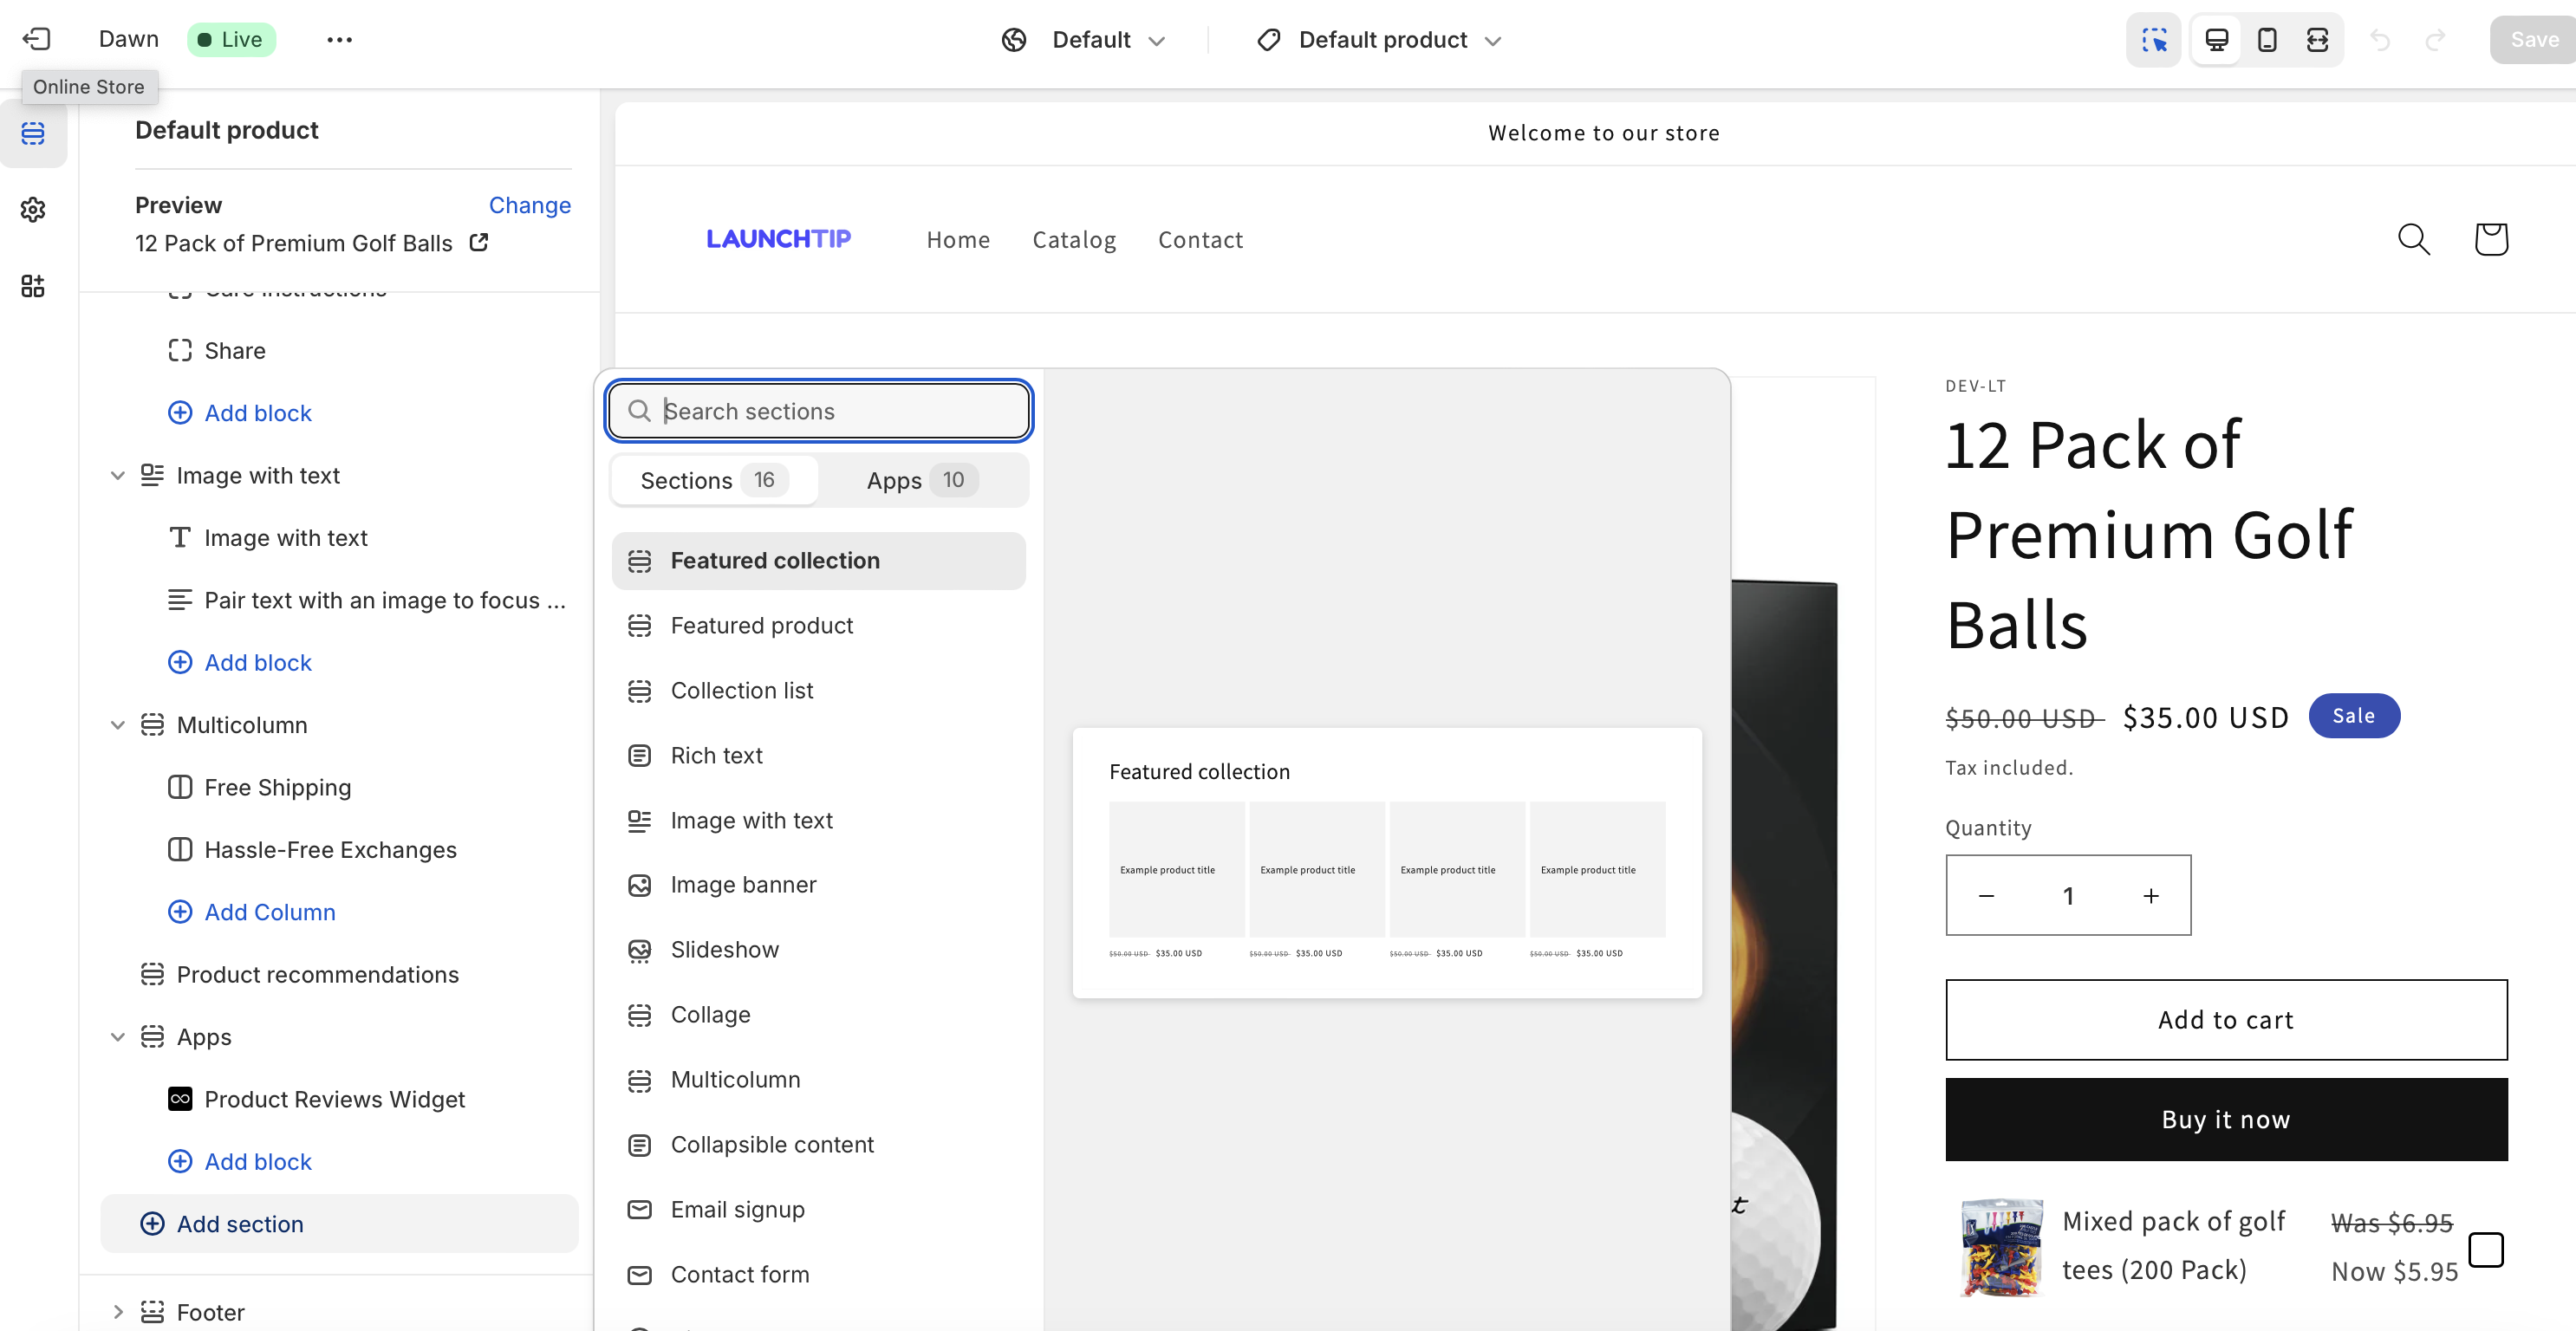The height and width of the screenshot is (1331, 2576).
Task: Click the exit editor back icon
Action: tap(36, 39)
